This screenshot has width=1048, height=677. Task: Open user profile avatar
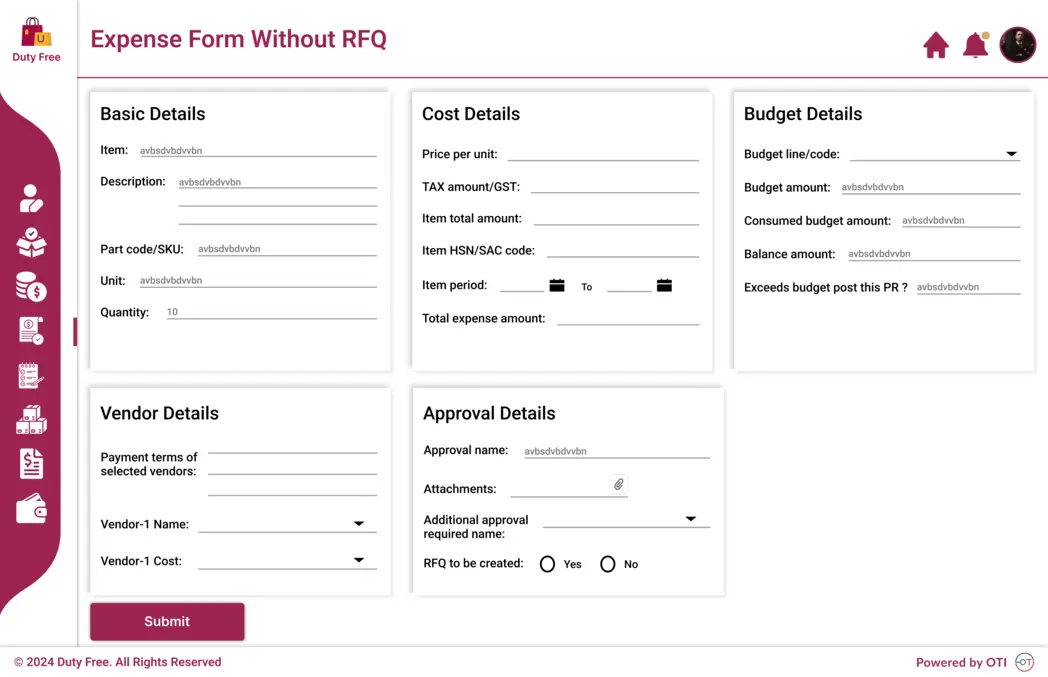[1017, 45]
